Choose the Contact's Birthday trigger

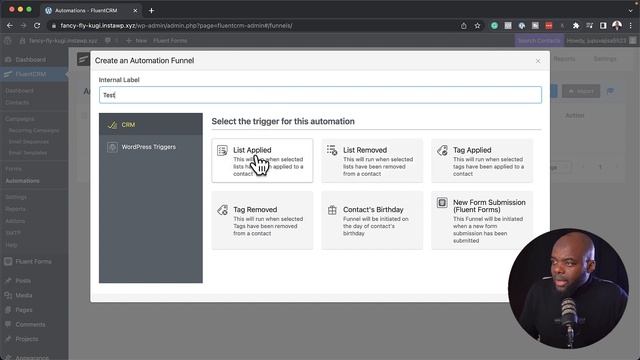pyautogui.click(x=372, y=220)
